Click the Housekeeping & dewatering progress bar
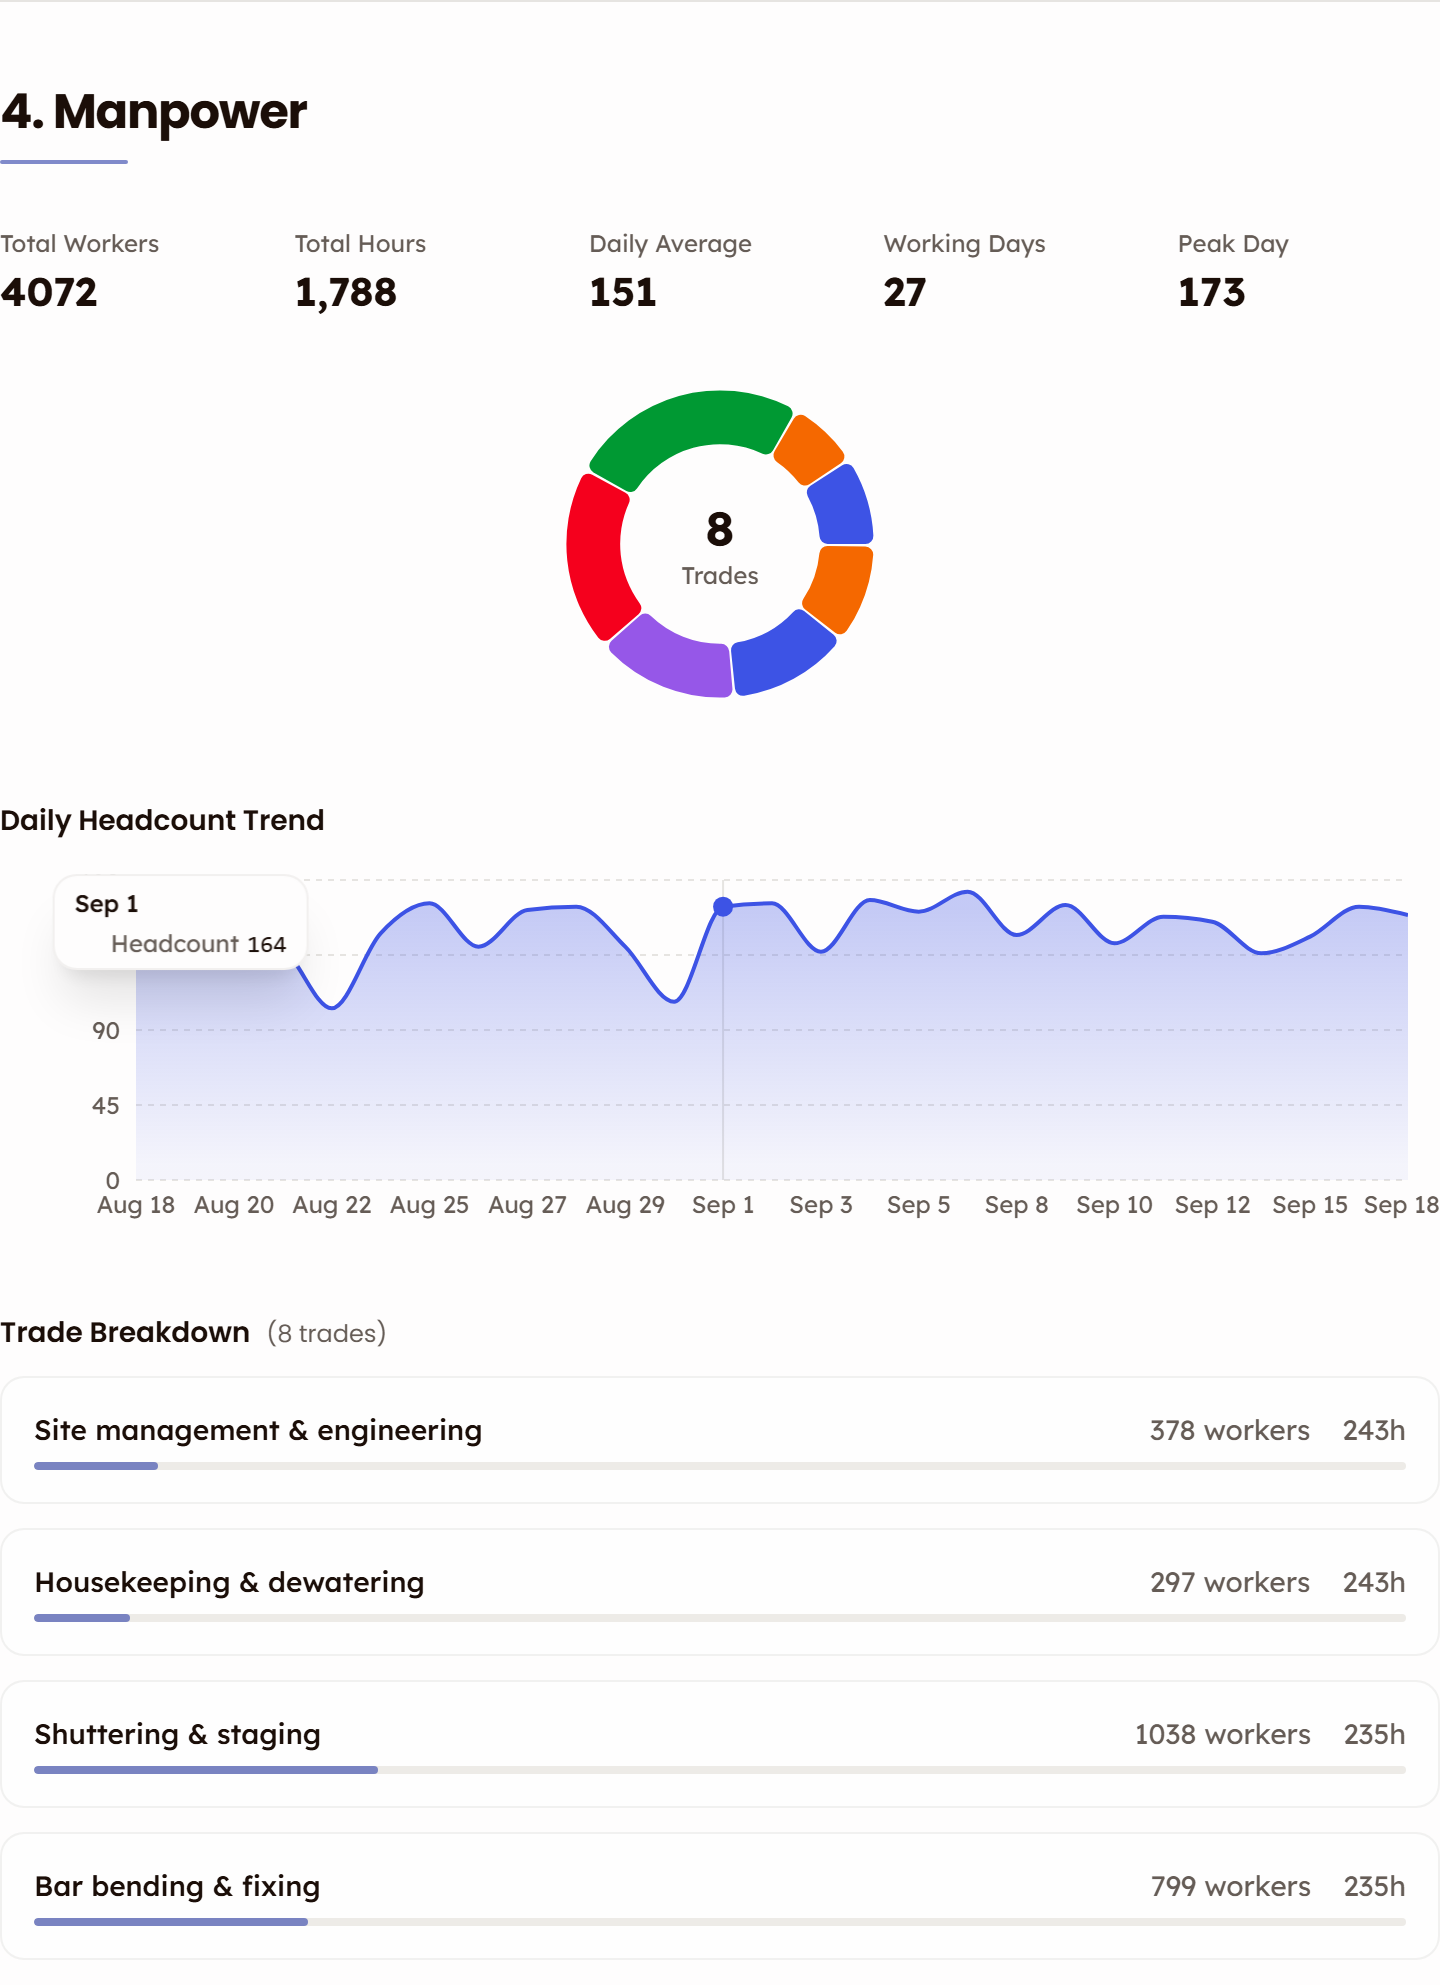The height and width of the screenshot is (1985, 1440). pyautogui.click(x=720, y=1618)
